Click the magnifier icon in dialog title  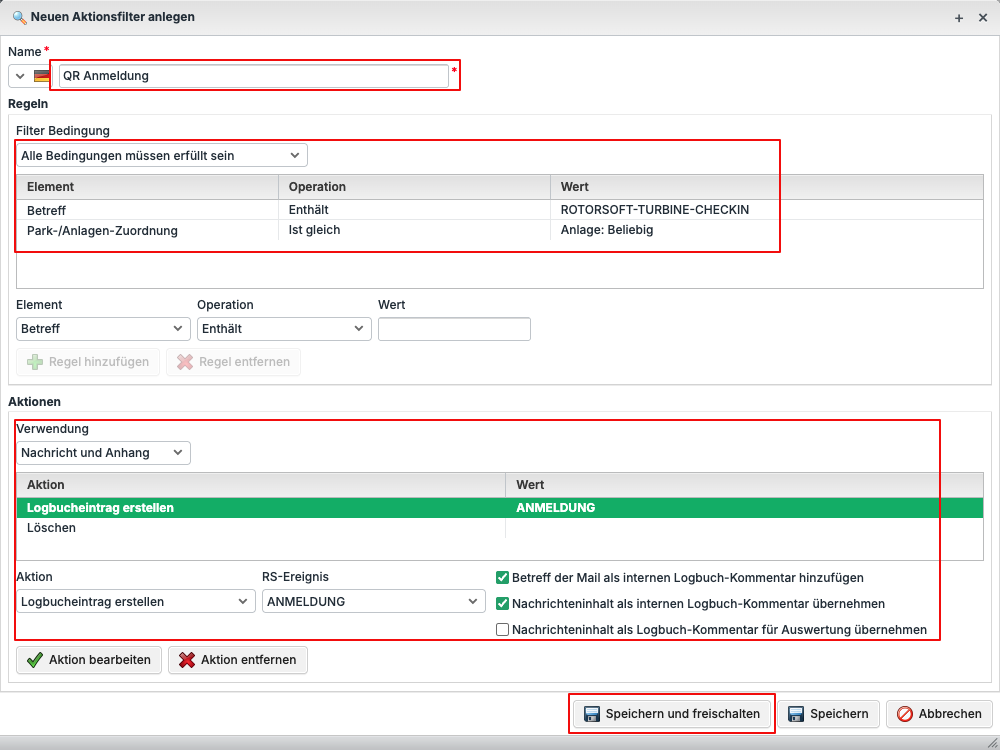(x=18, y=17)
